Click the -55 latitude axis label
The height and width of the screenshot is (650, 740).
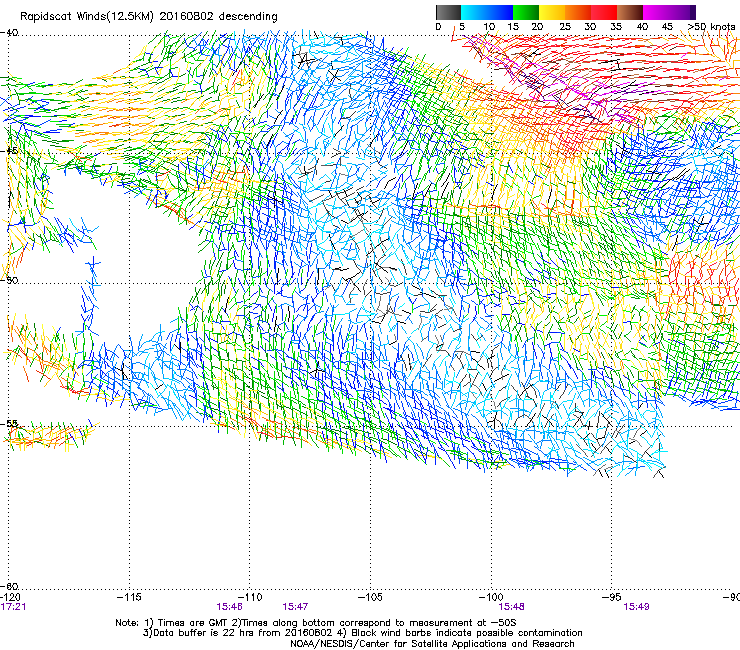click(x=9, y=423)
